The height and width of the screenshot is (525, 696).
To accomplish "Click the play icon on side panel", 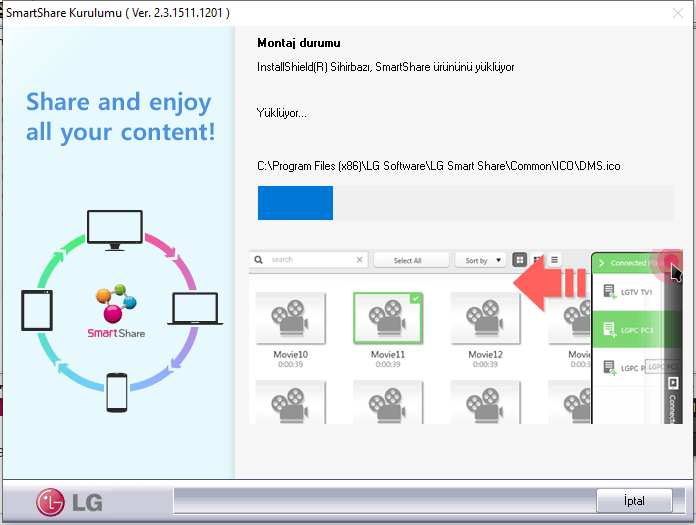I will point(673,383).
